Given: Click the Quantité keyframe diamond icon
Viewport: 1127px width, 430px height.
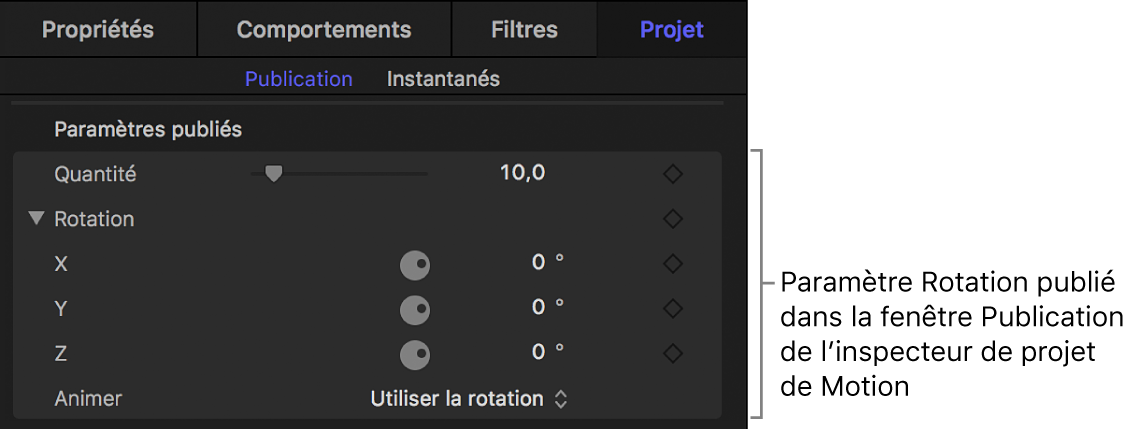Looking at the screenshot, I should point(673,174).
